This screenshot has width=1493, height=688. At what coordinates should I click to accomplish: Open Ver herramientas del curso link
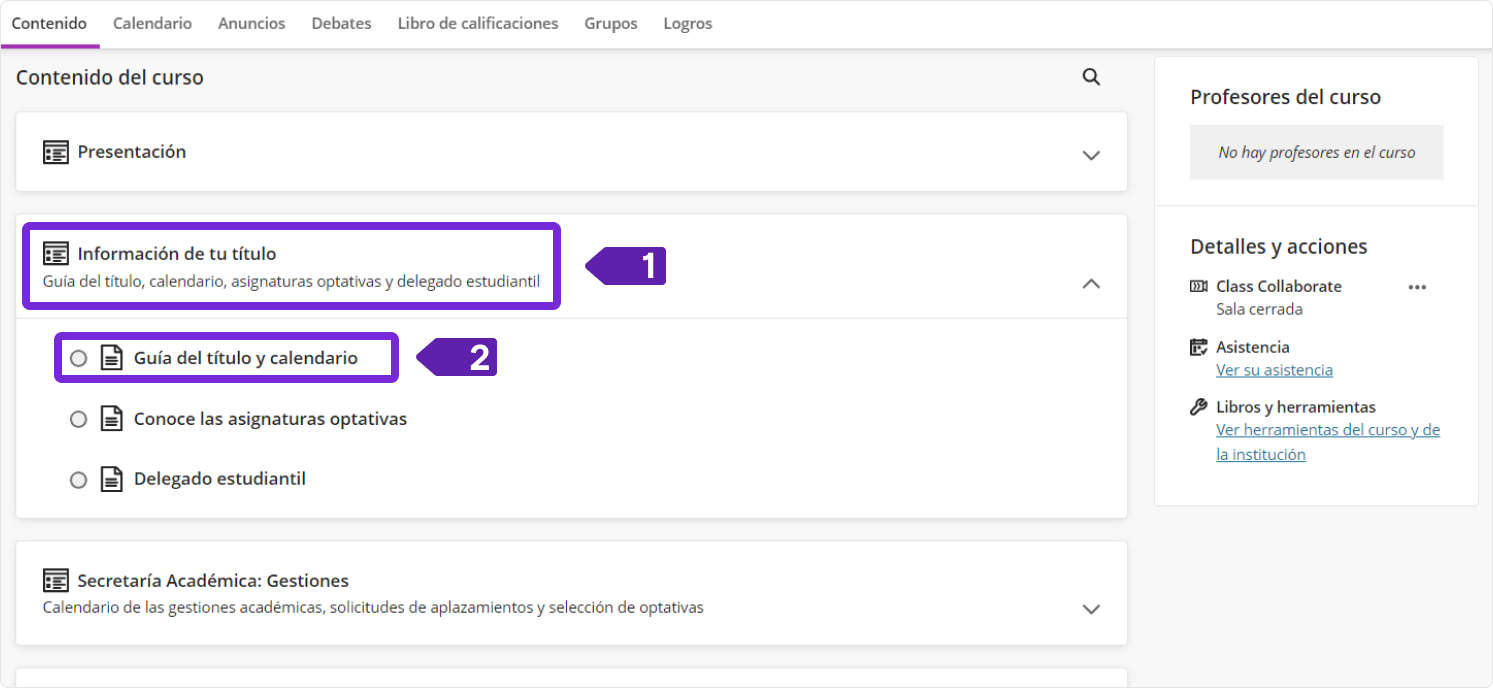1327,430
